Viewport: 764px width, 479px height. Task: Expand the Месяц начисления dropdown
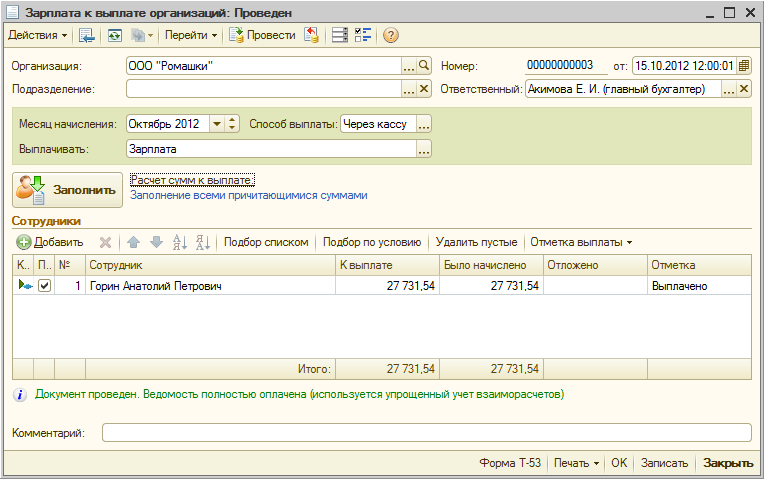coord(217,124)
